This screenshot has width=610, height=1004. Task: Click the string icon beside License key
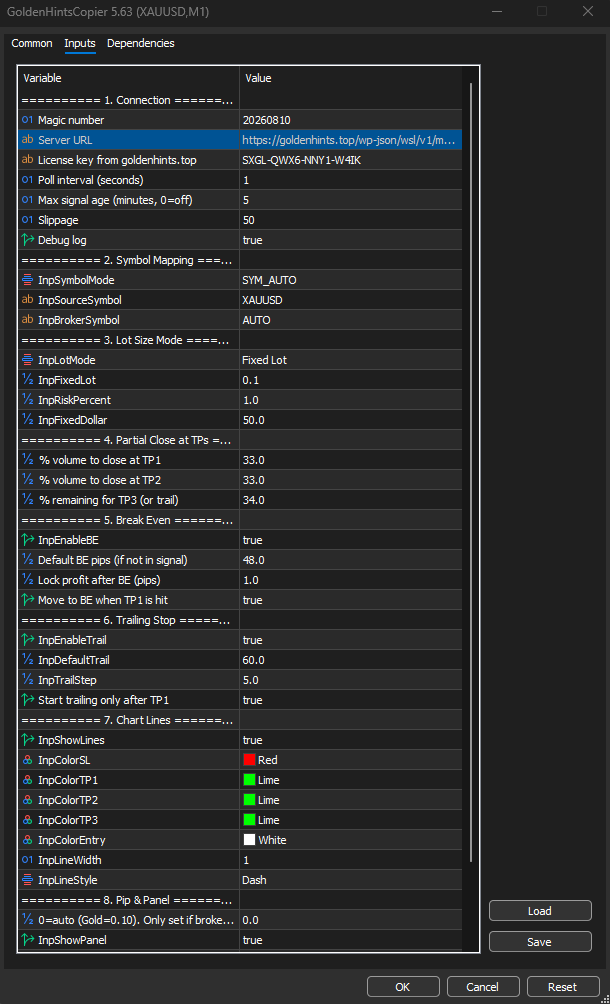tap(28, 159)
